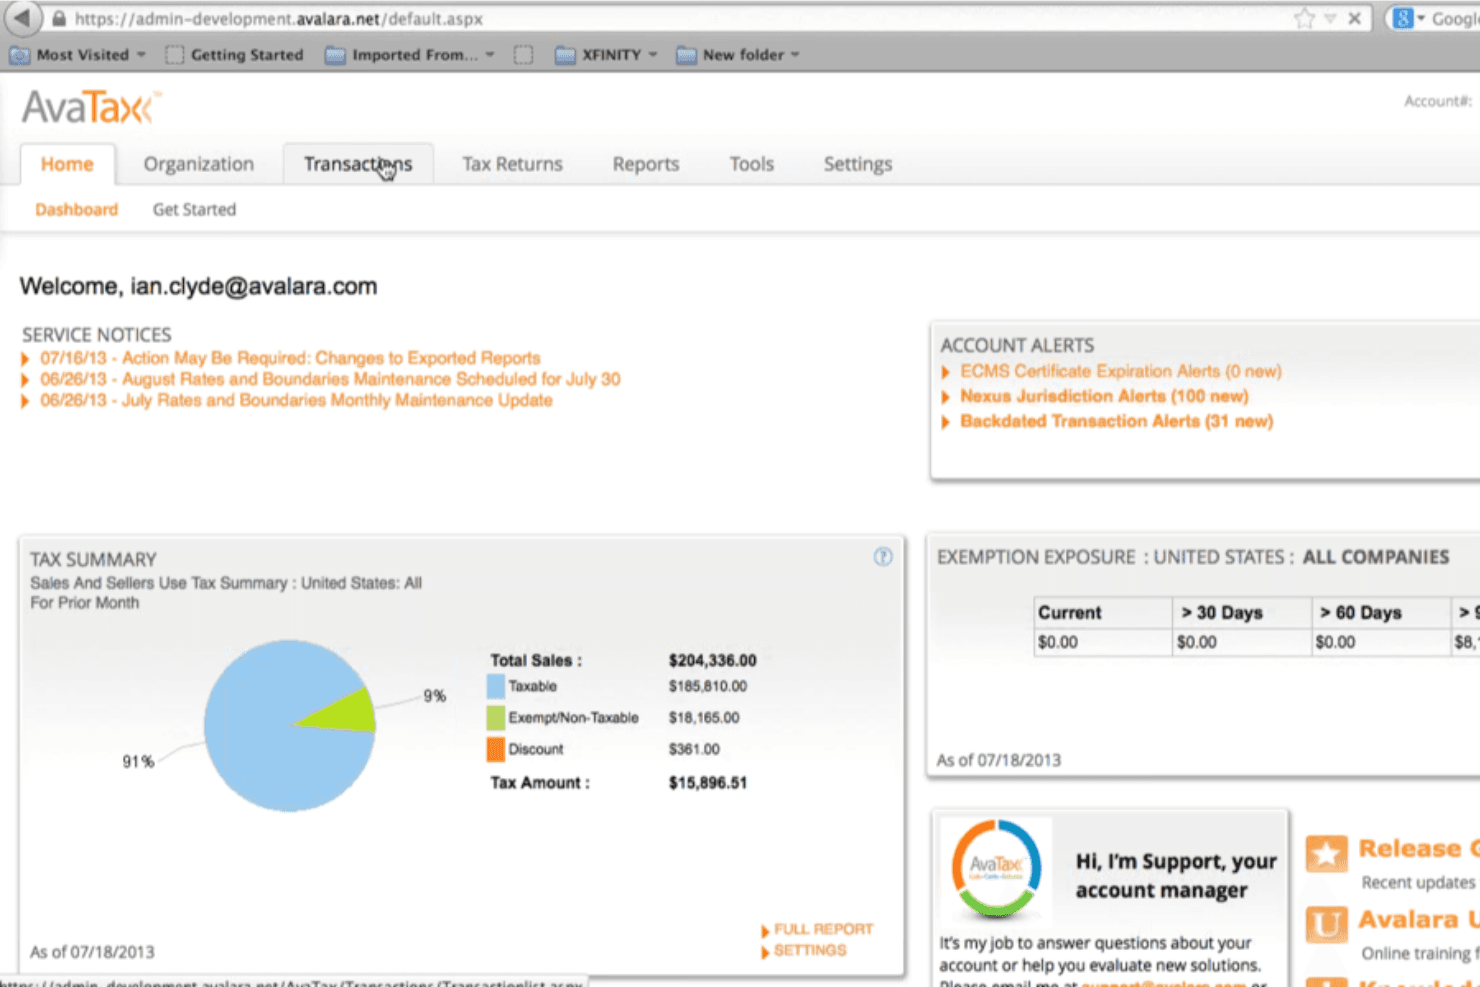1480x987 pixels.
Task: Click the > 30 Days column header
Action: (x=1241, y=613)
